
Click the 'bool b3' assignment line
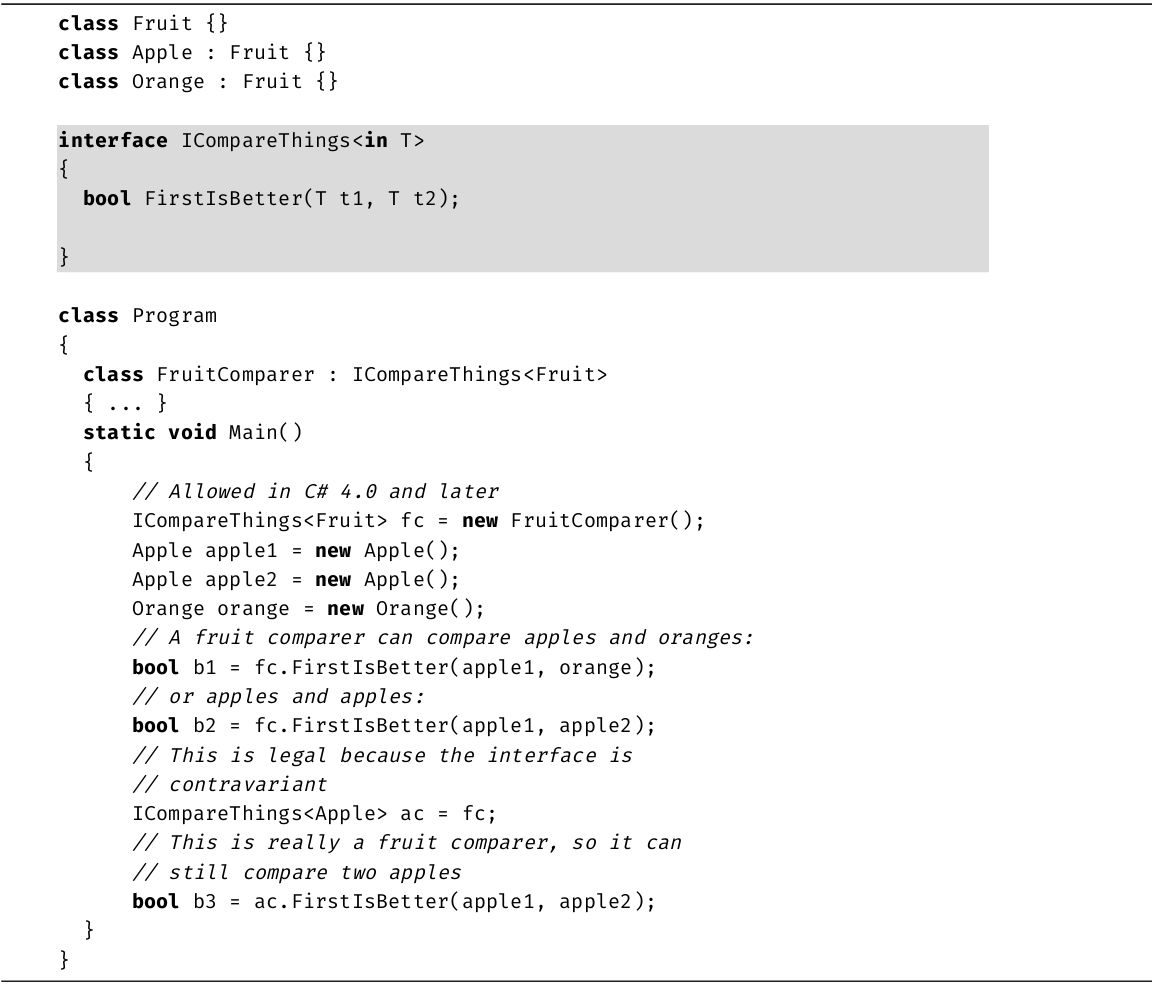pyautogui.click(x=394, y=901)
